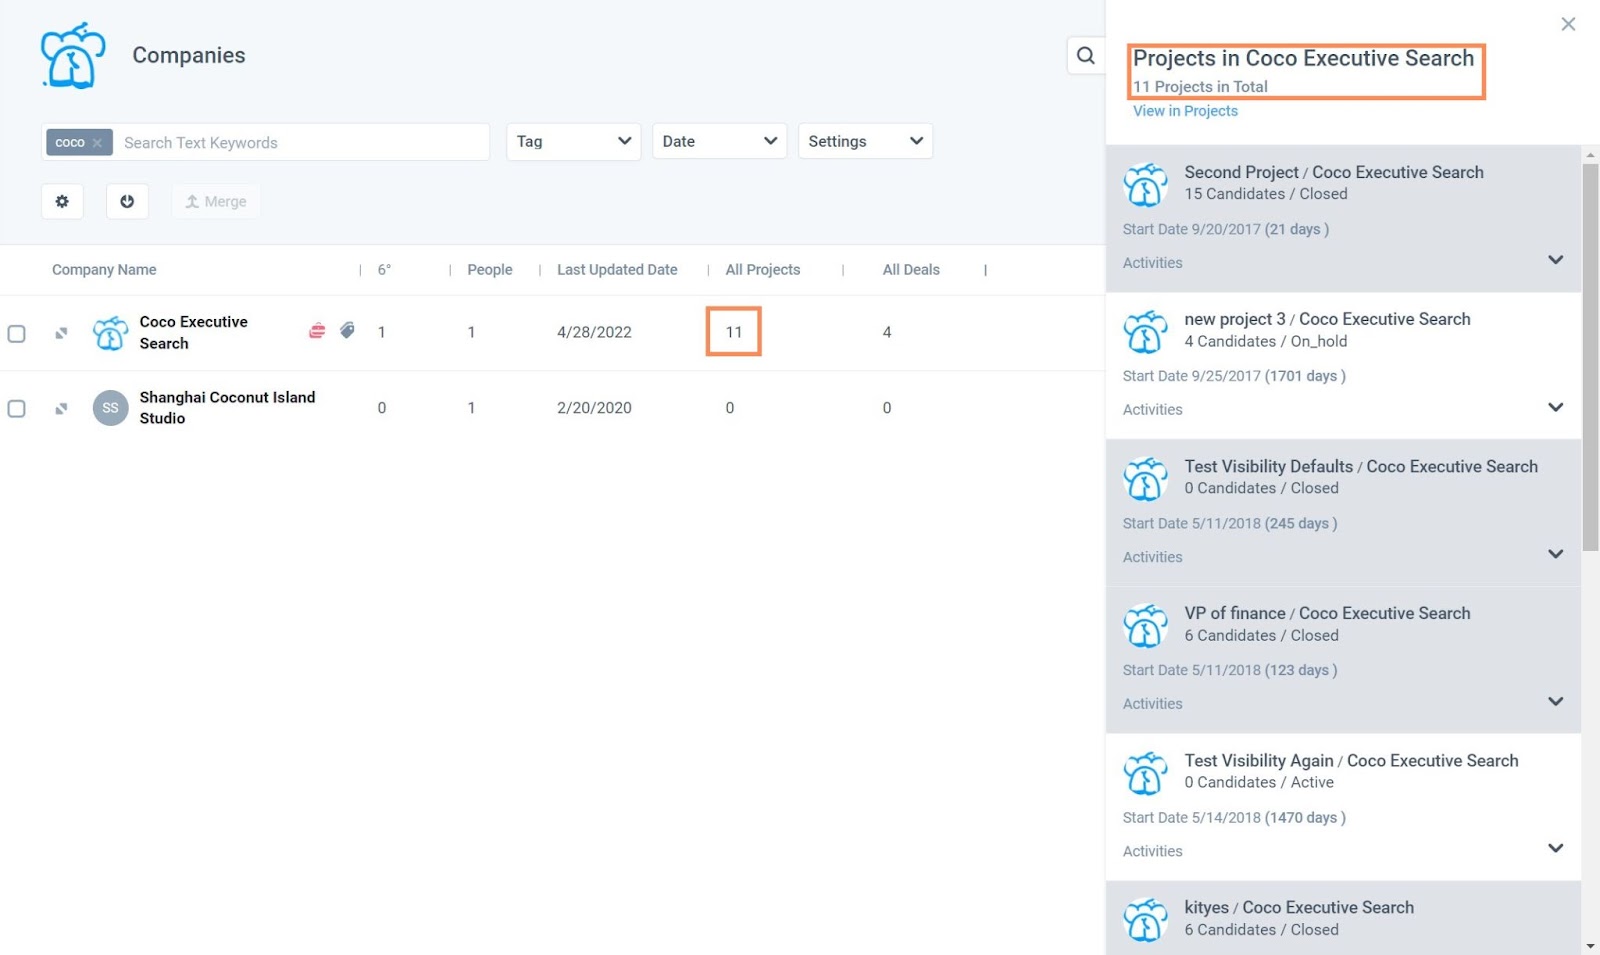The width and height of the screenshot is (1600, 955).
Task: Click the 6° column header
Action: click(384, 270)
